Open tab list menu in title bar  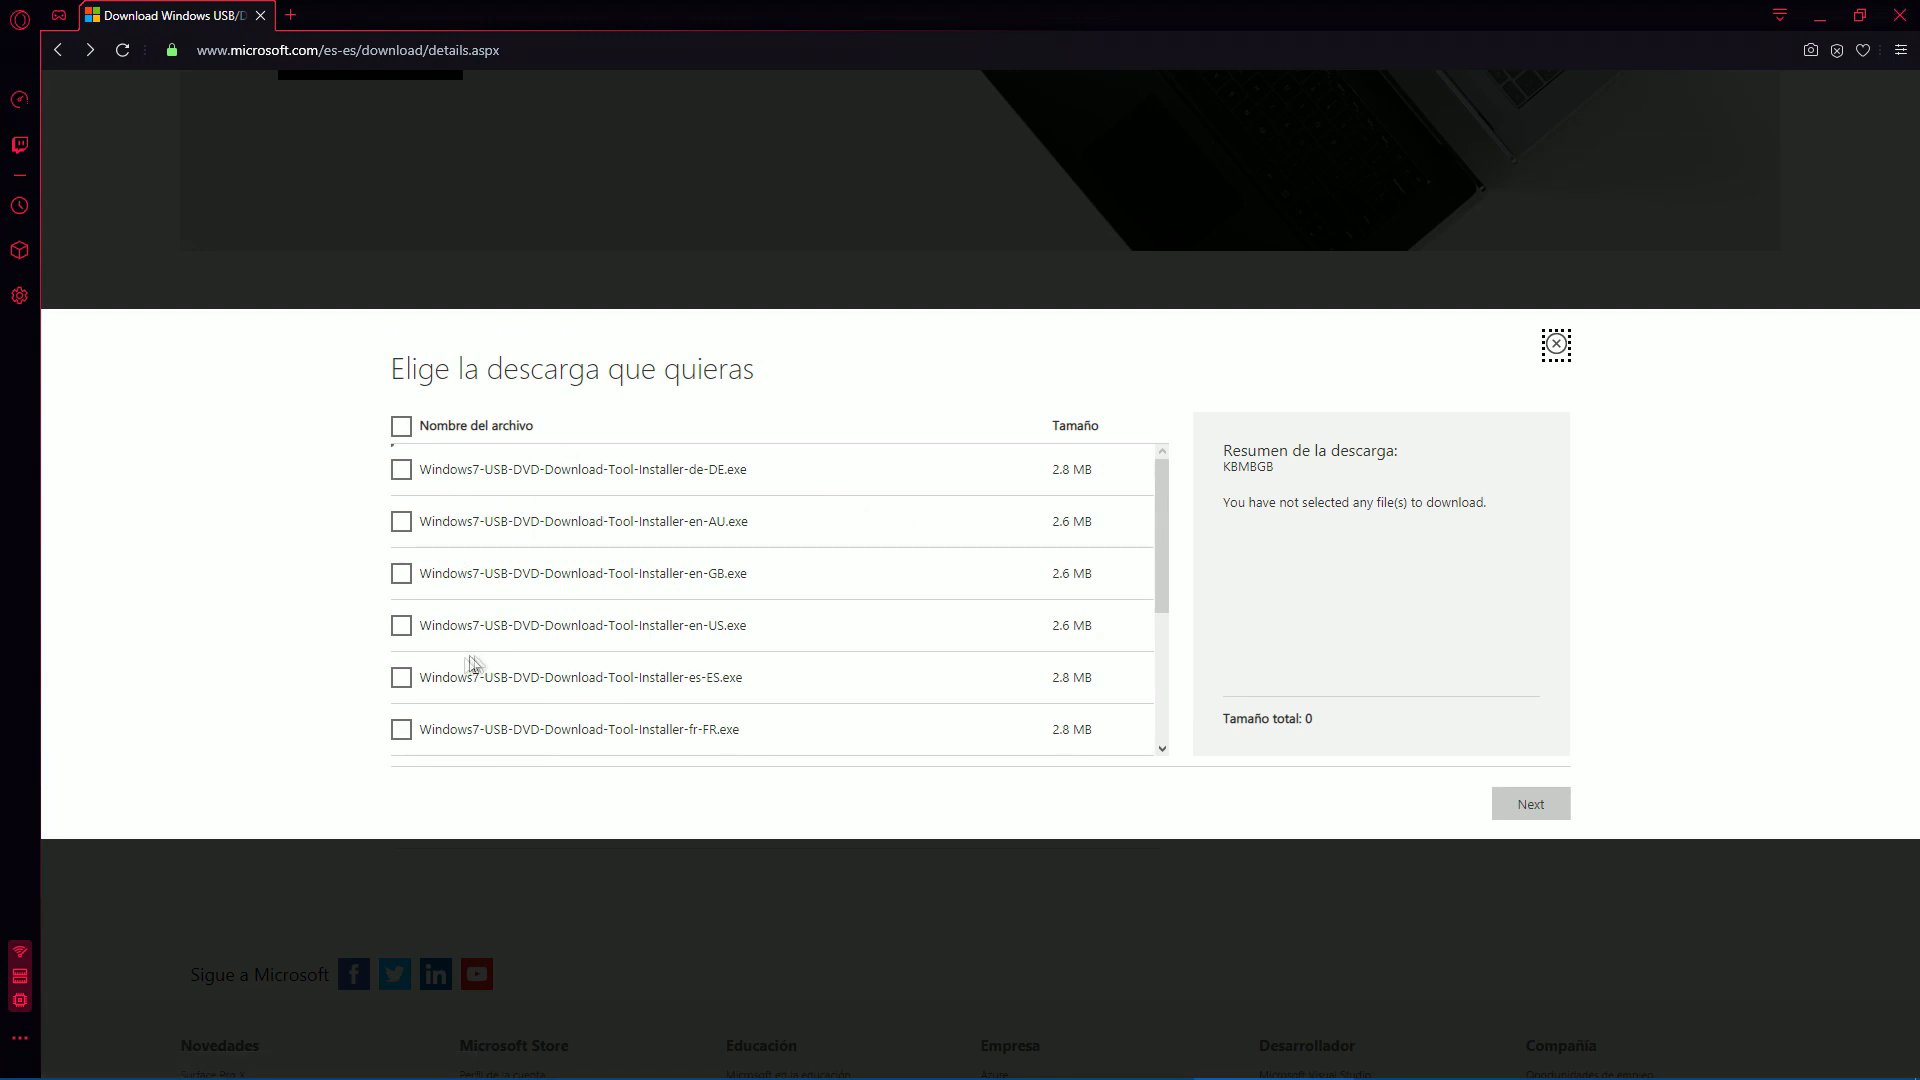[x=1780, y=15]
